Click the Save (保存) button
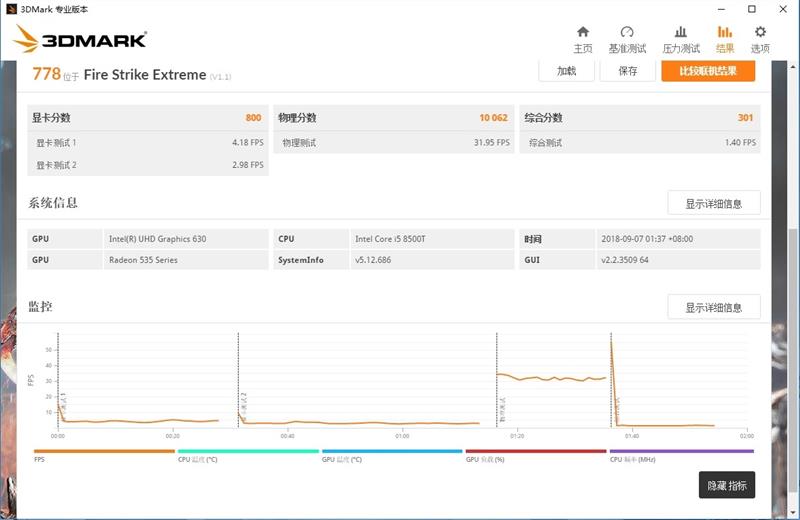The image size is (800, 520). tap(627, 71)
